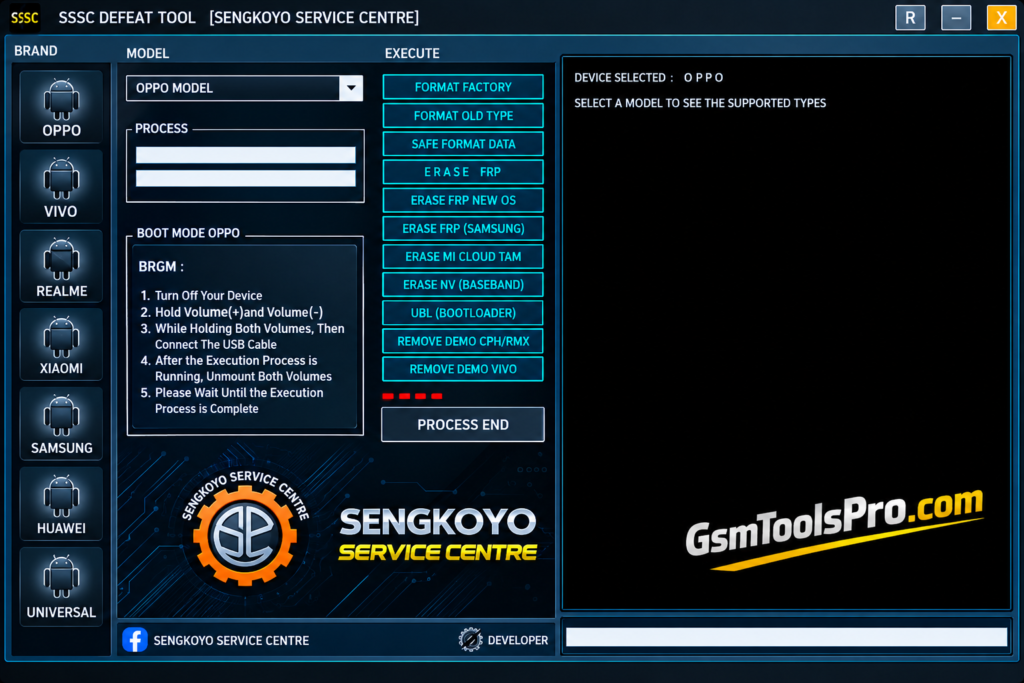Click REMOVE DEMO CPH/RMX

(463, 341)
